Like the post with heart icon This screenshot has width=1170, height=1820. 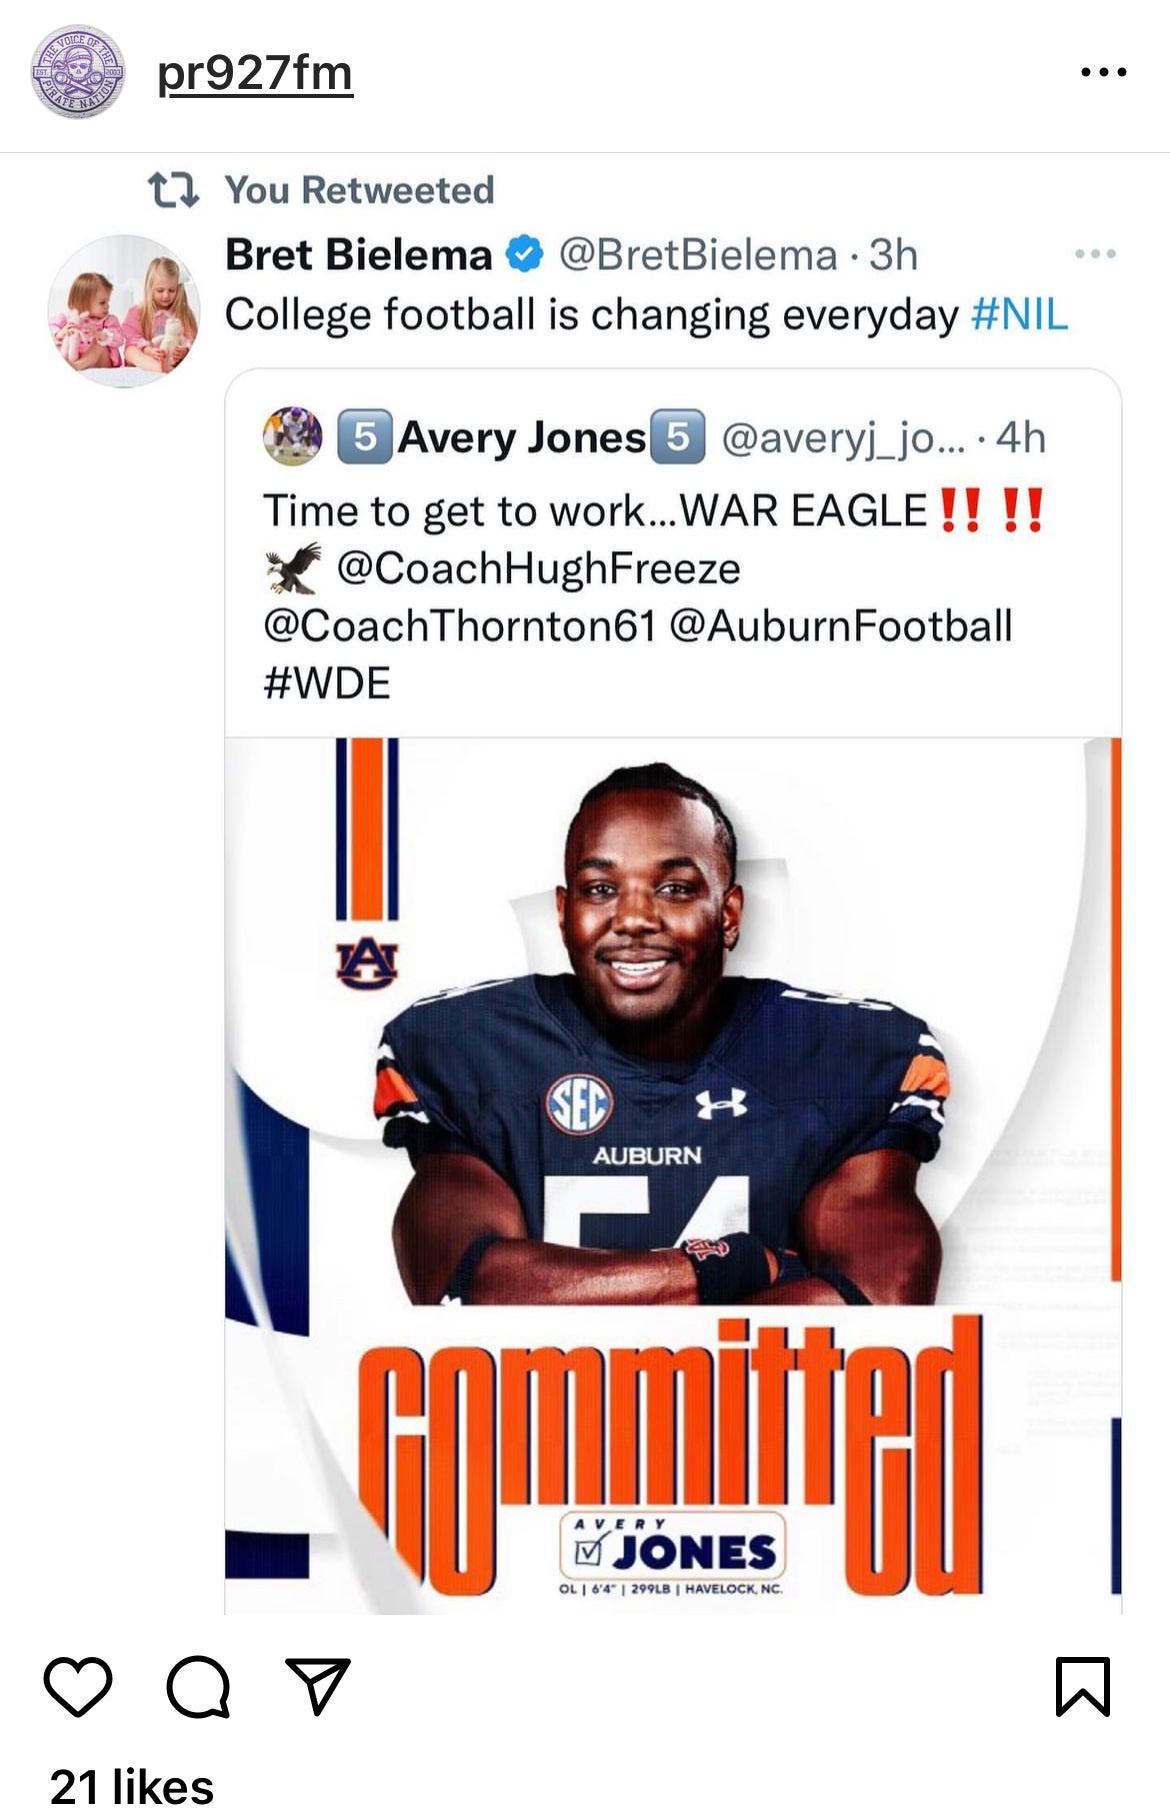(78, 1686)
